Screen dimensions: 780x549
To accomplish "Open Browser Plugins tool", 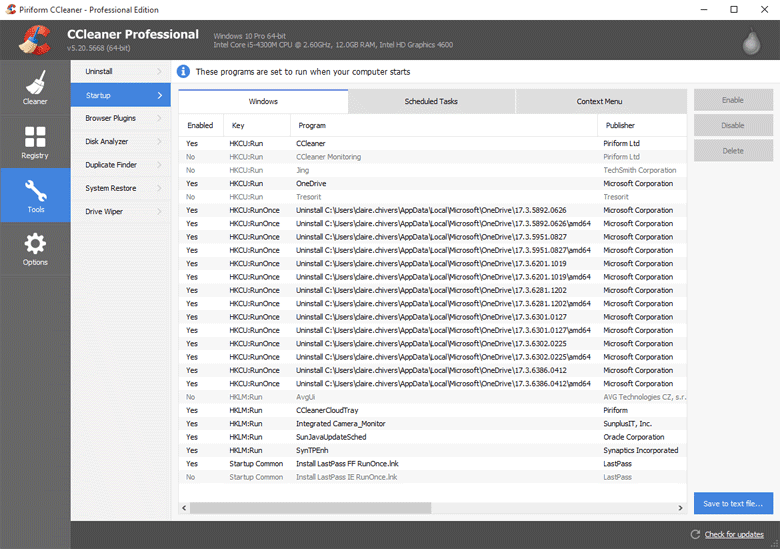I will coord(120,118).
